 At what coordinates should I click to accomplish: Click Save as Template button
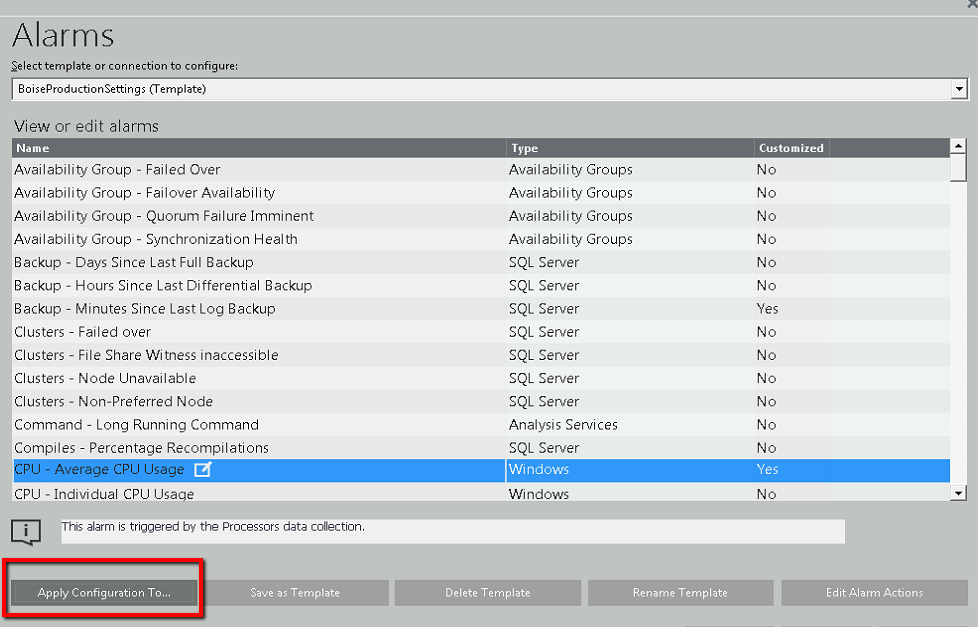pyautogui.click(x=295, y=593)
